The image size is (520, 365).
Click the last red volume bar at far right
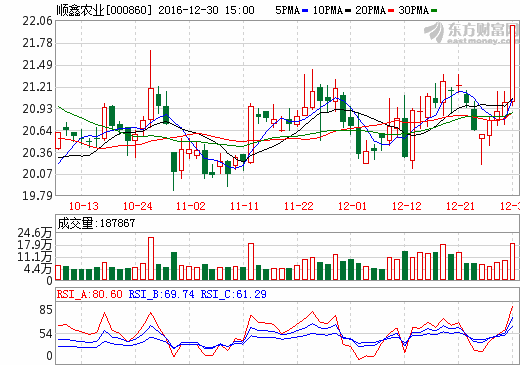coord(513,262)
